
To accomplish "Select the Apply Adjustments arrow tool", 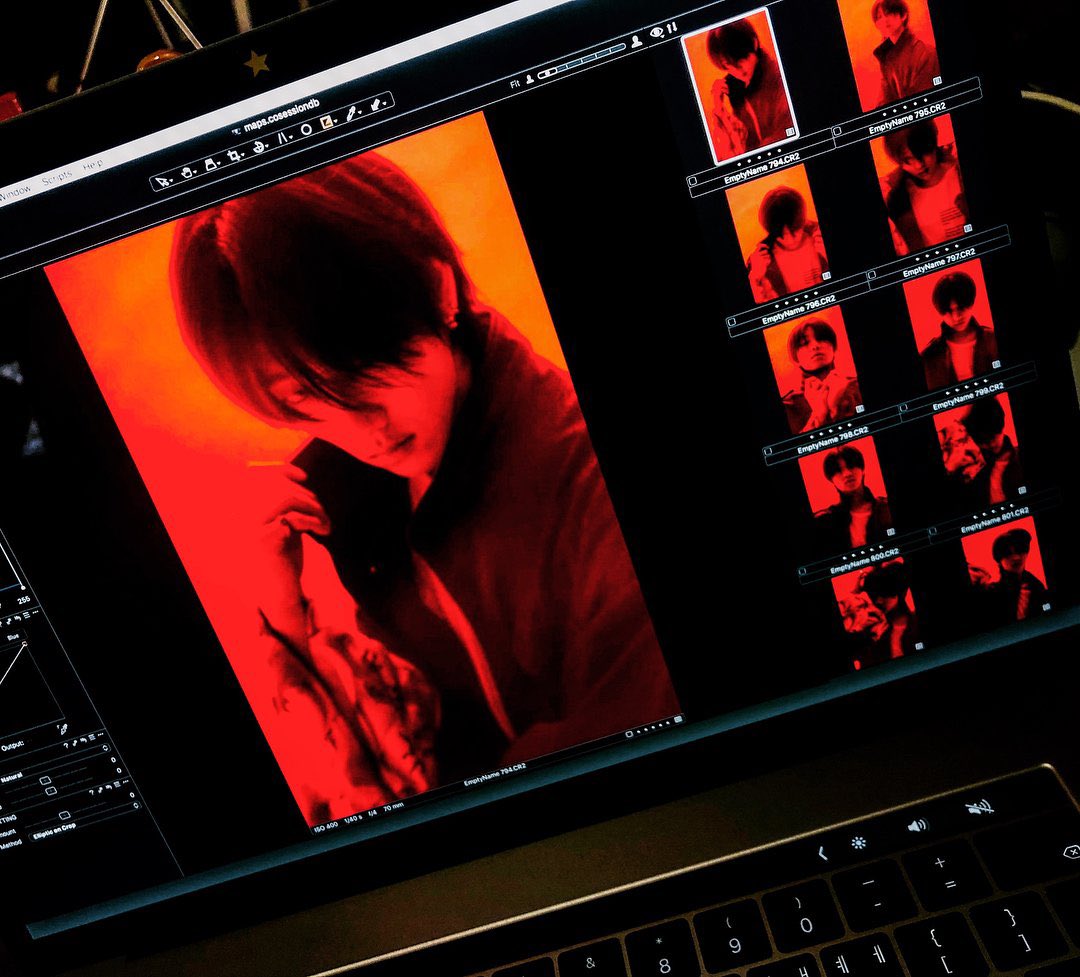I will pos(375,105).
